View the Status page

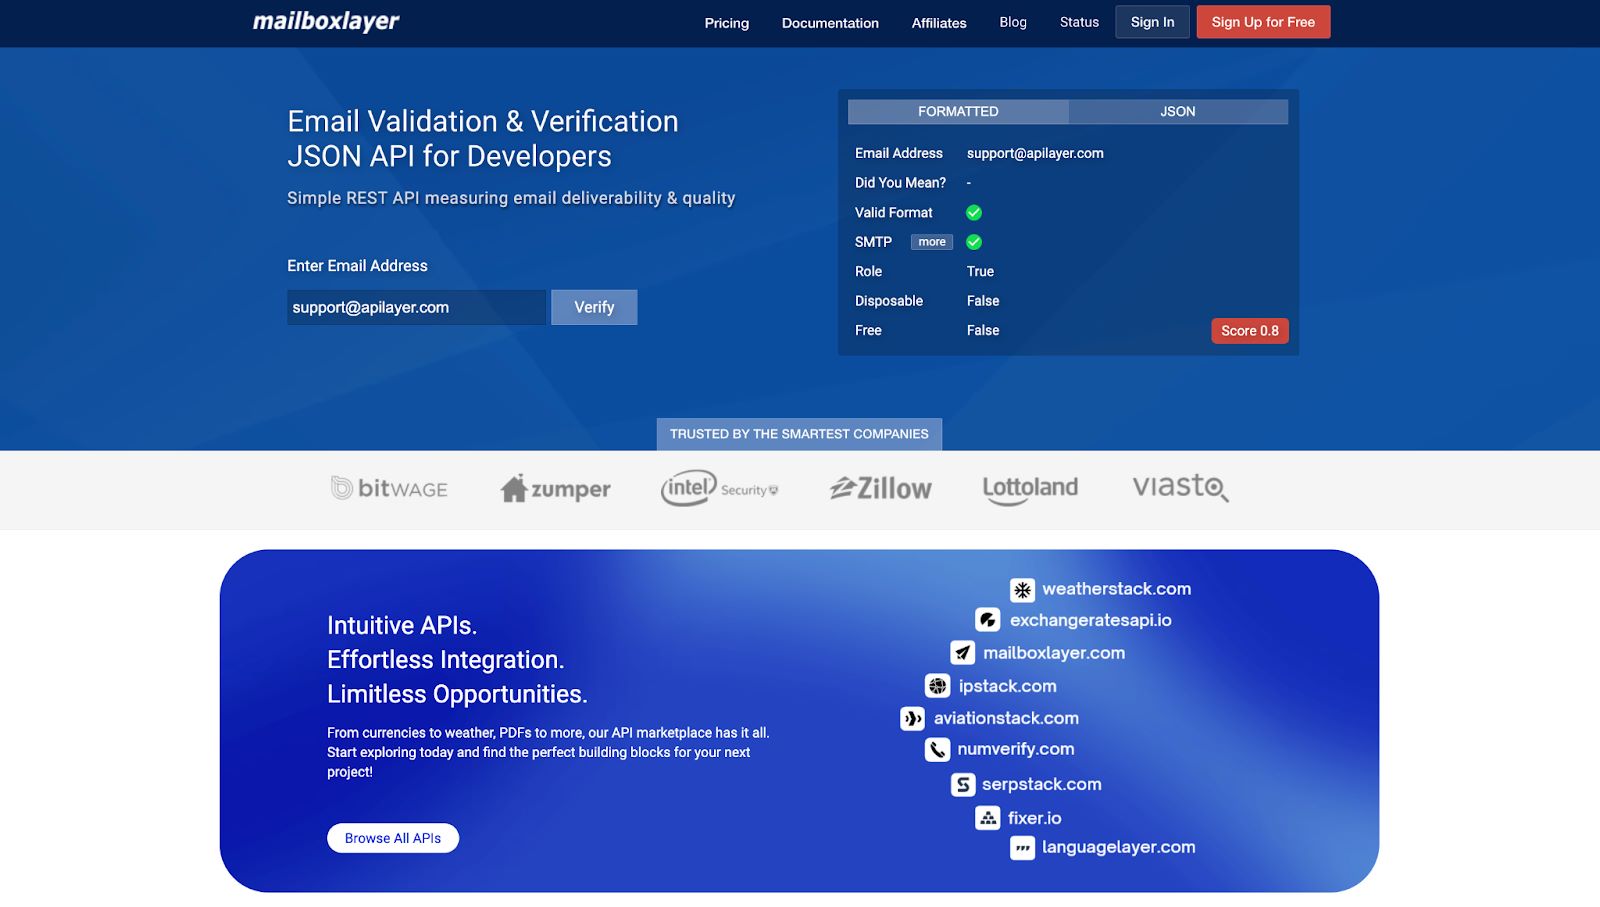click(x=1079, y=22)
